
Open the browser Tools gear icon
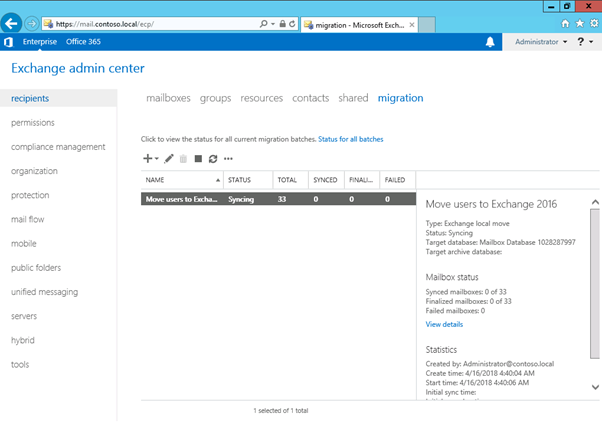pos(594,23)
